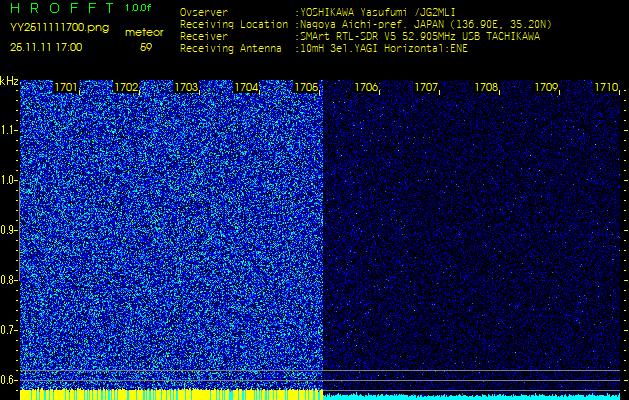Click the 'Ovserver' field label
Viewport: 629px width, 400px height.
coord(204,12)
